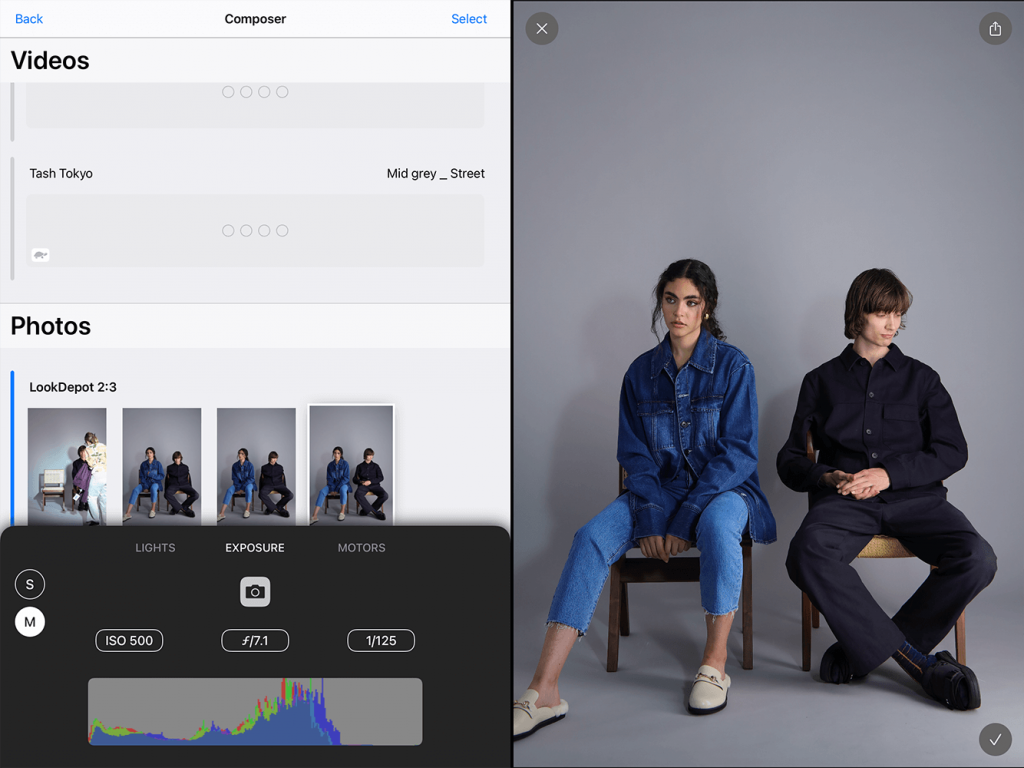Viewport: 1024px width, 768px height.
Task: Tap the Select button
Action: tap(469, 19)
